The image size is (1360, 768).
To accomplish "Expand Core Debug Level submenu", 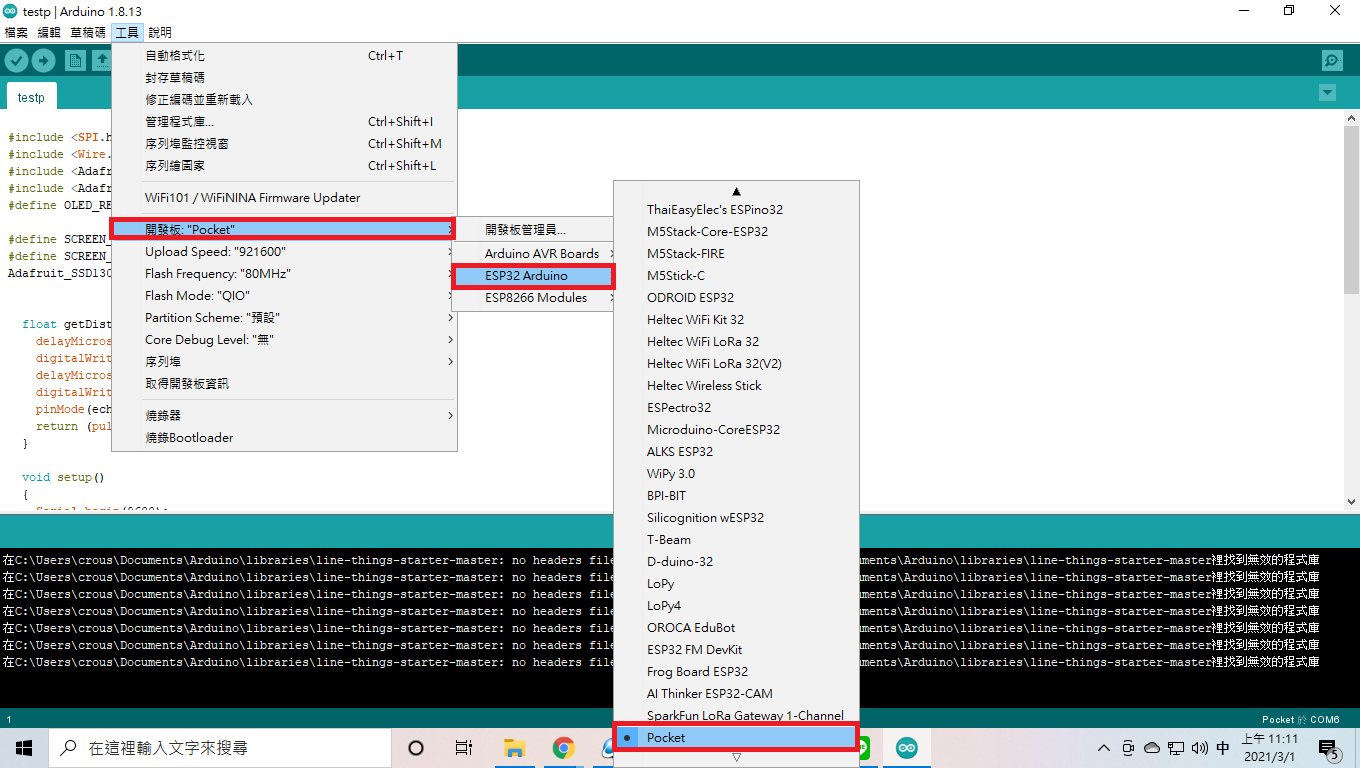I will point(284,340).
